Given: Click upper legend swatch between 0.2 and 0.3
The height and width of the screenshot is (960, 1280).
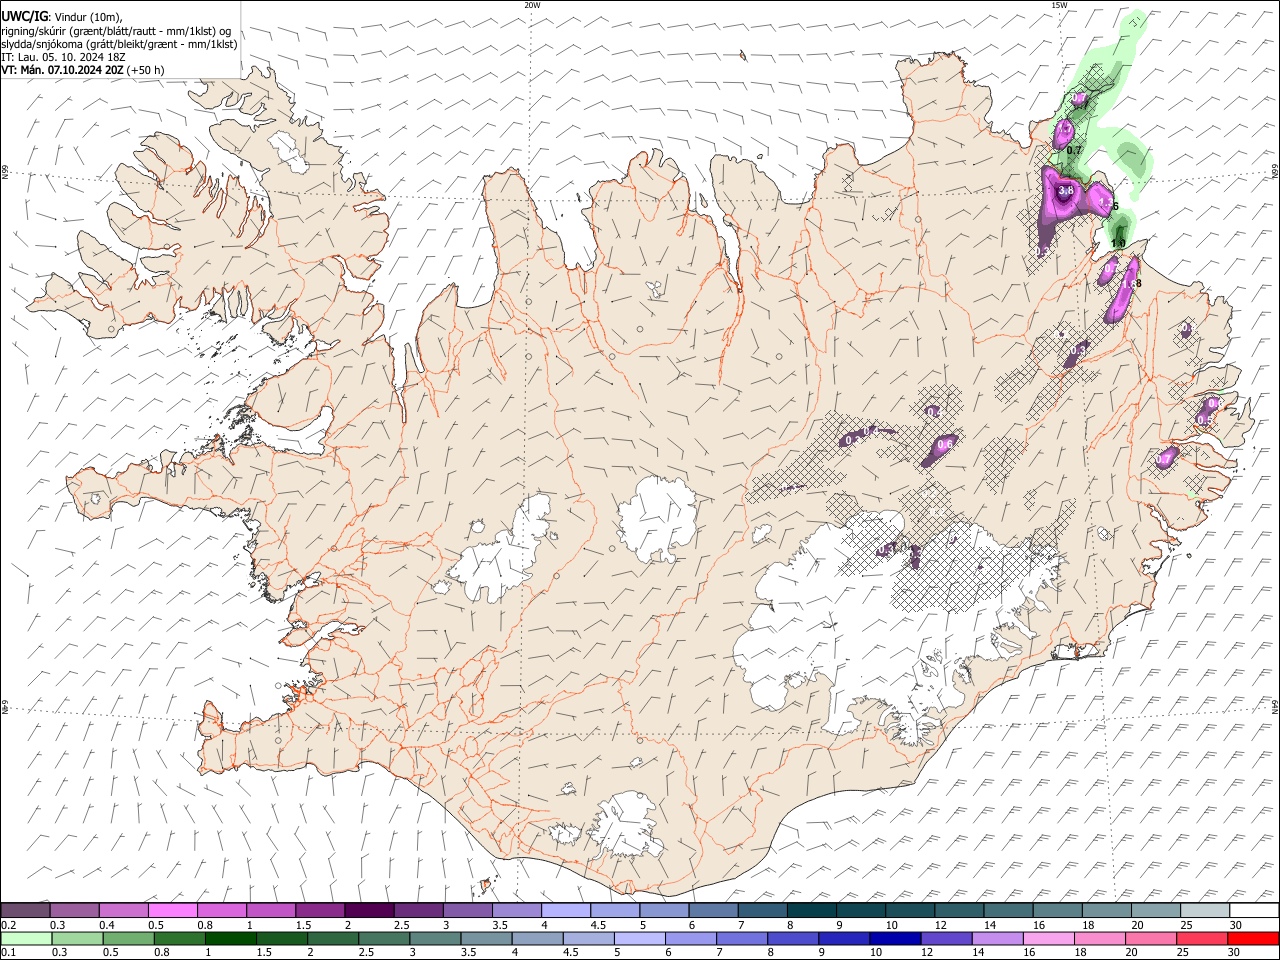Looking at the screenshot, I should coord(26,910).
